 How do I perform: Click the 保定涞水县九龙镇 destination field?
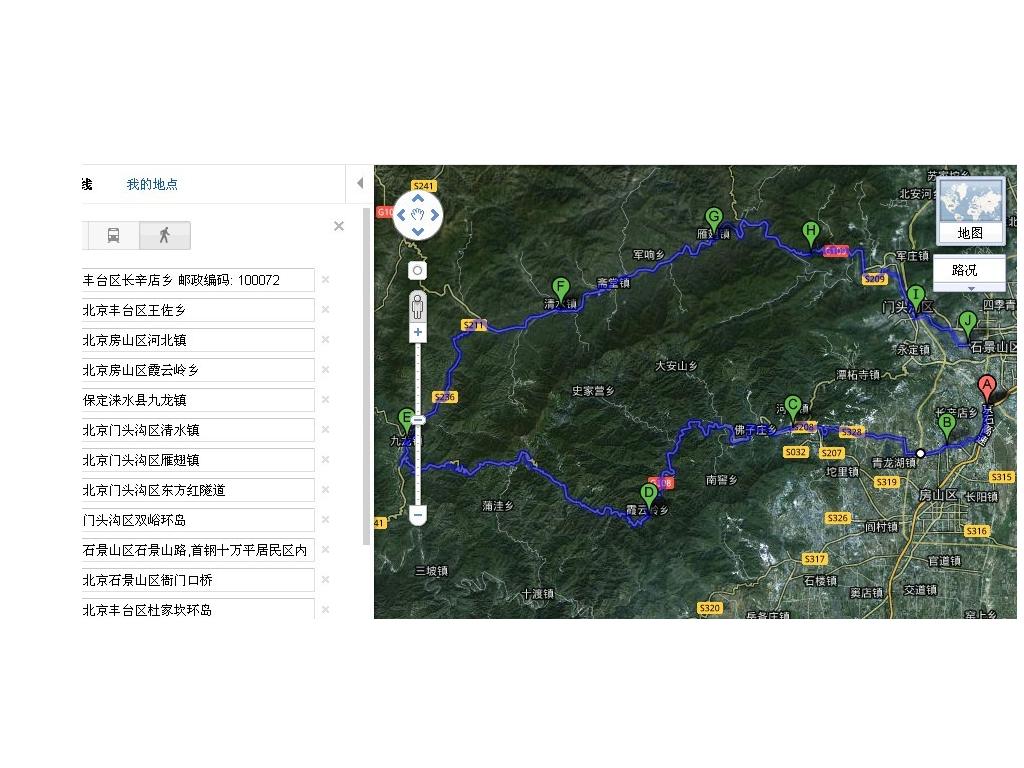(197, 400)
